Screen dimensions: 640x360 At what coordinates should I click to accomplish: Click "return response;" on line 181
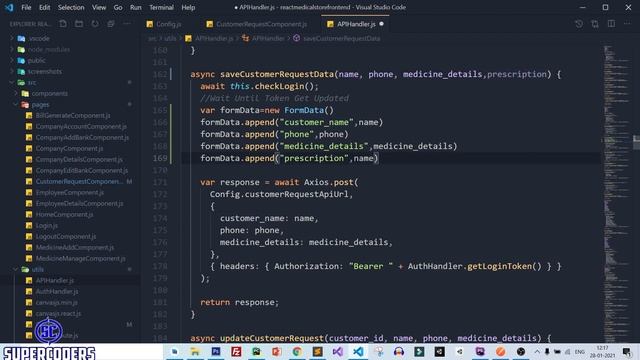pos(239,302)
